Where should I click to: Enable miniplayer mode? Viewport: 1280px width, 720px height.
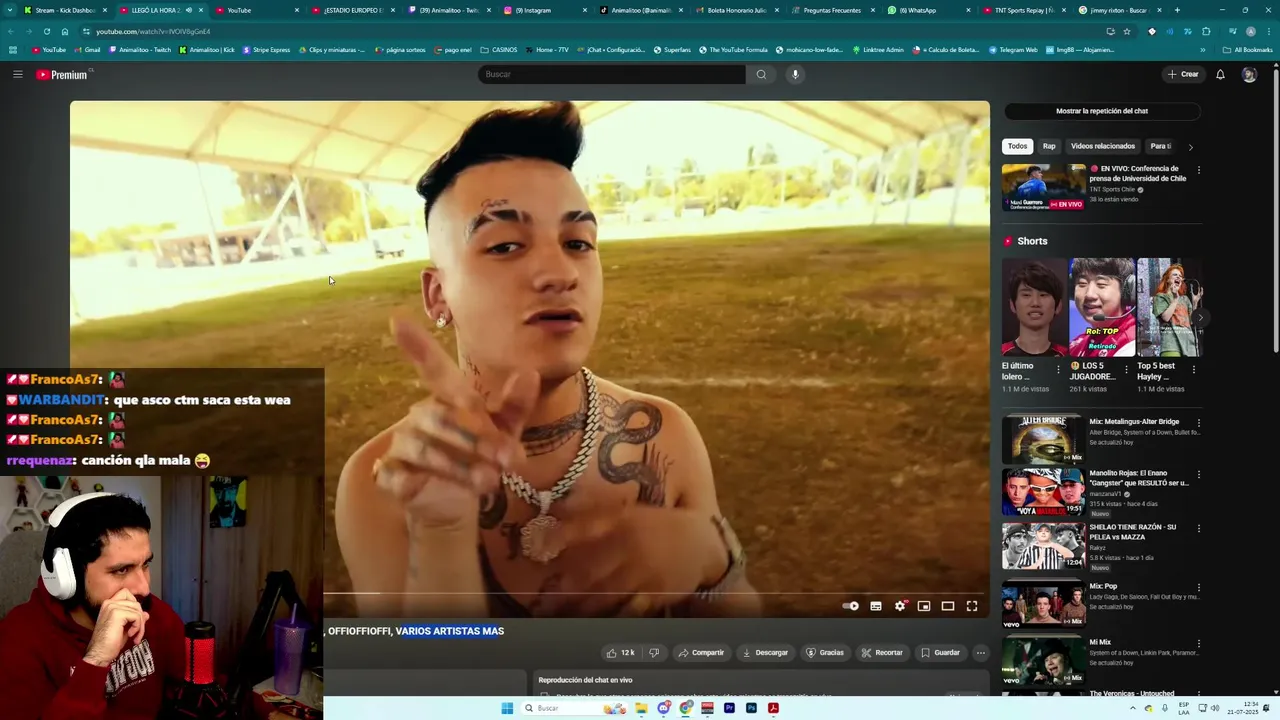tap(924, 606)
